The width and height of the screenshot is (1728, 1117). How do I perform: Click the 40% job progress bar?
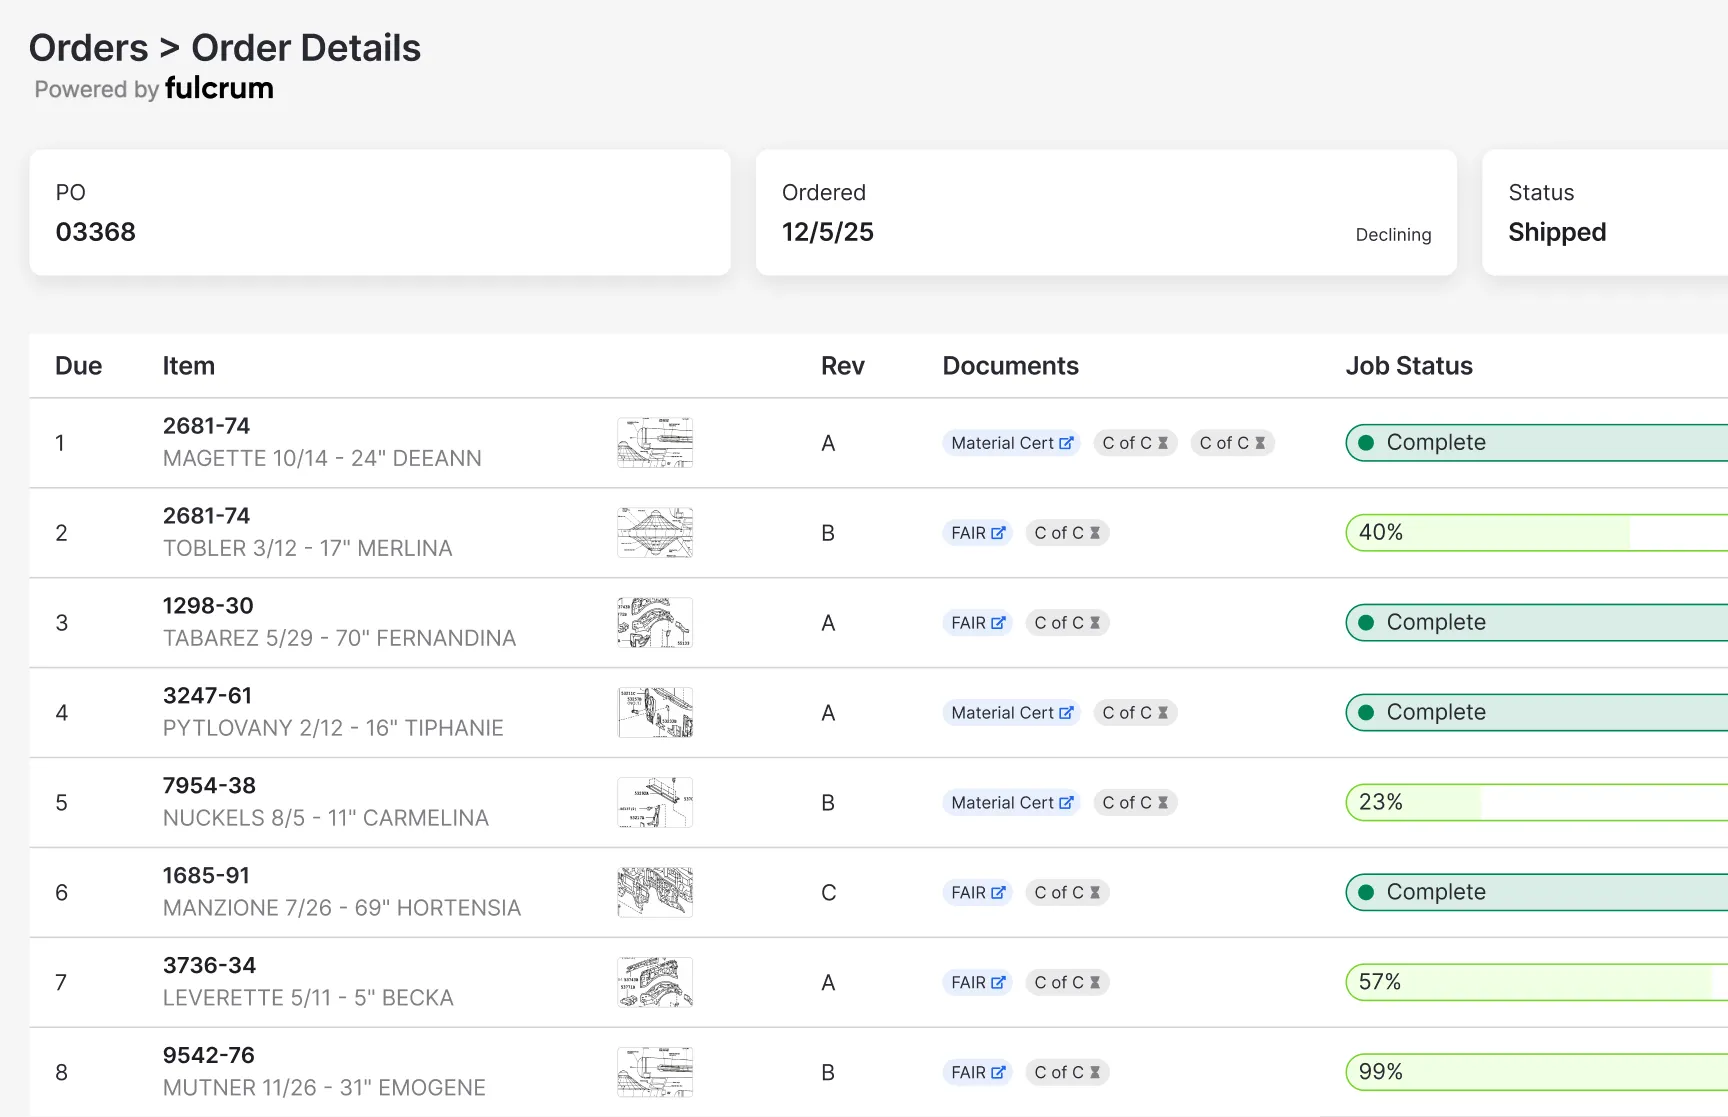1535,533
